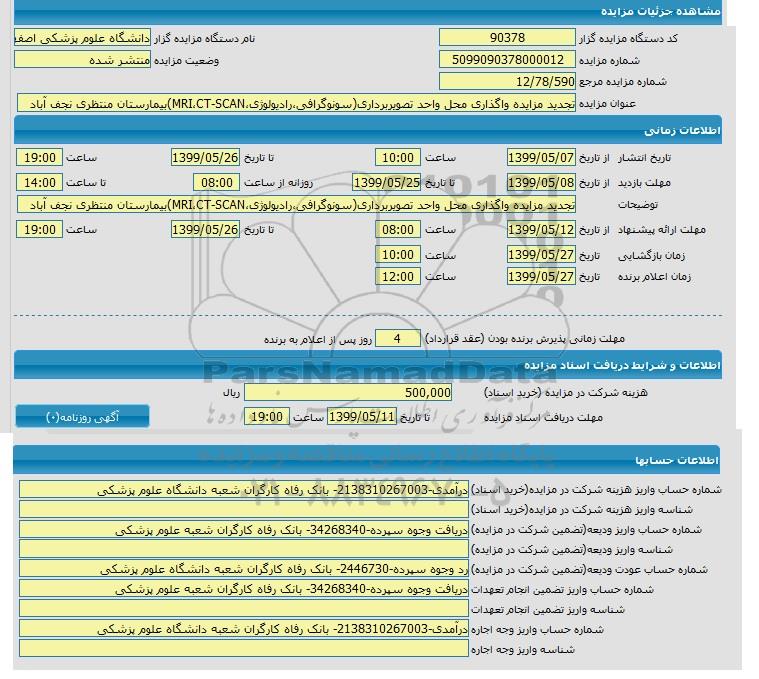Click the آگهی روزنامه(۰) button
The image size is (759, 679).
(82, 417)
